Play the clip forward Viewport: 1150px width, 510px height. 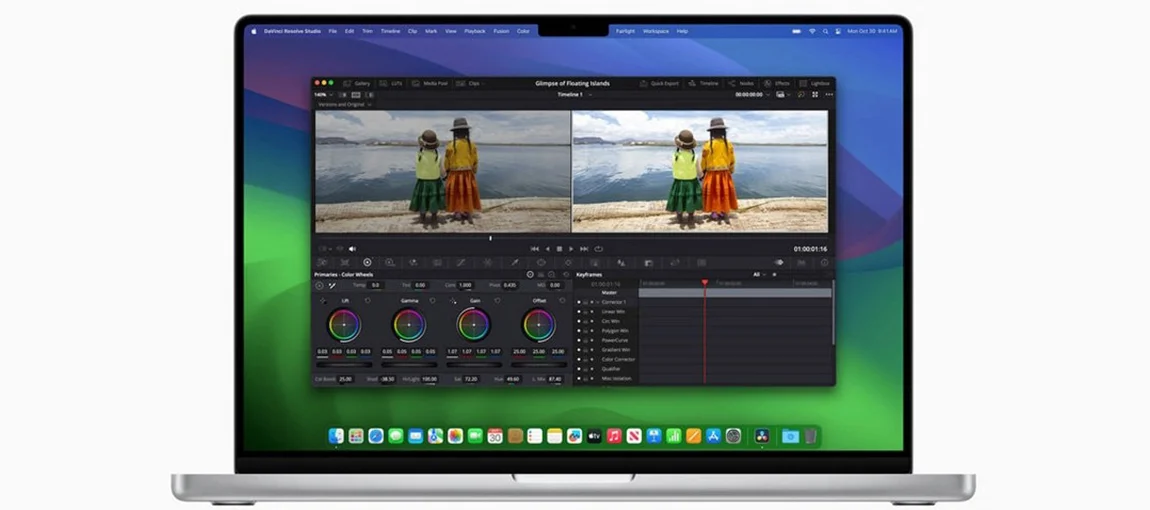(x=571, y=249)
